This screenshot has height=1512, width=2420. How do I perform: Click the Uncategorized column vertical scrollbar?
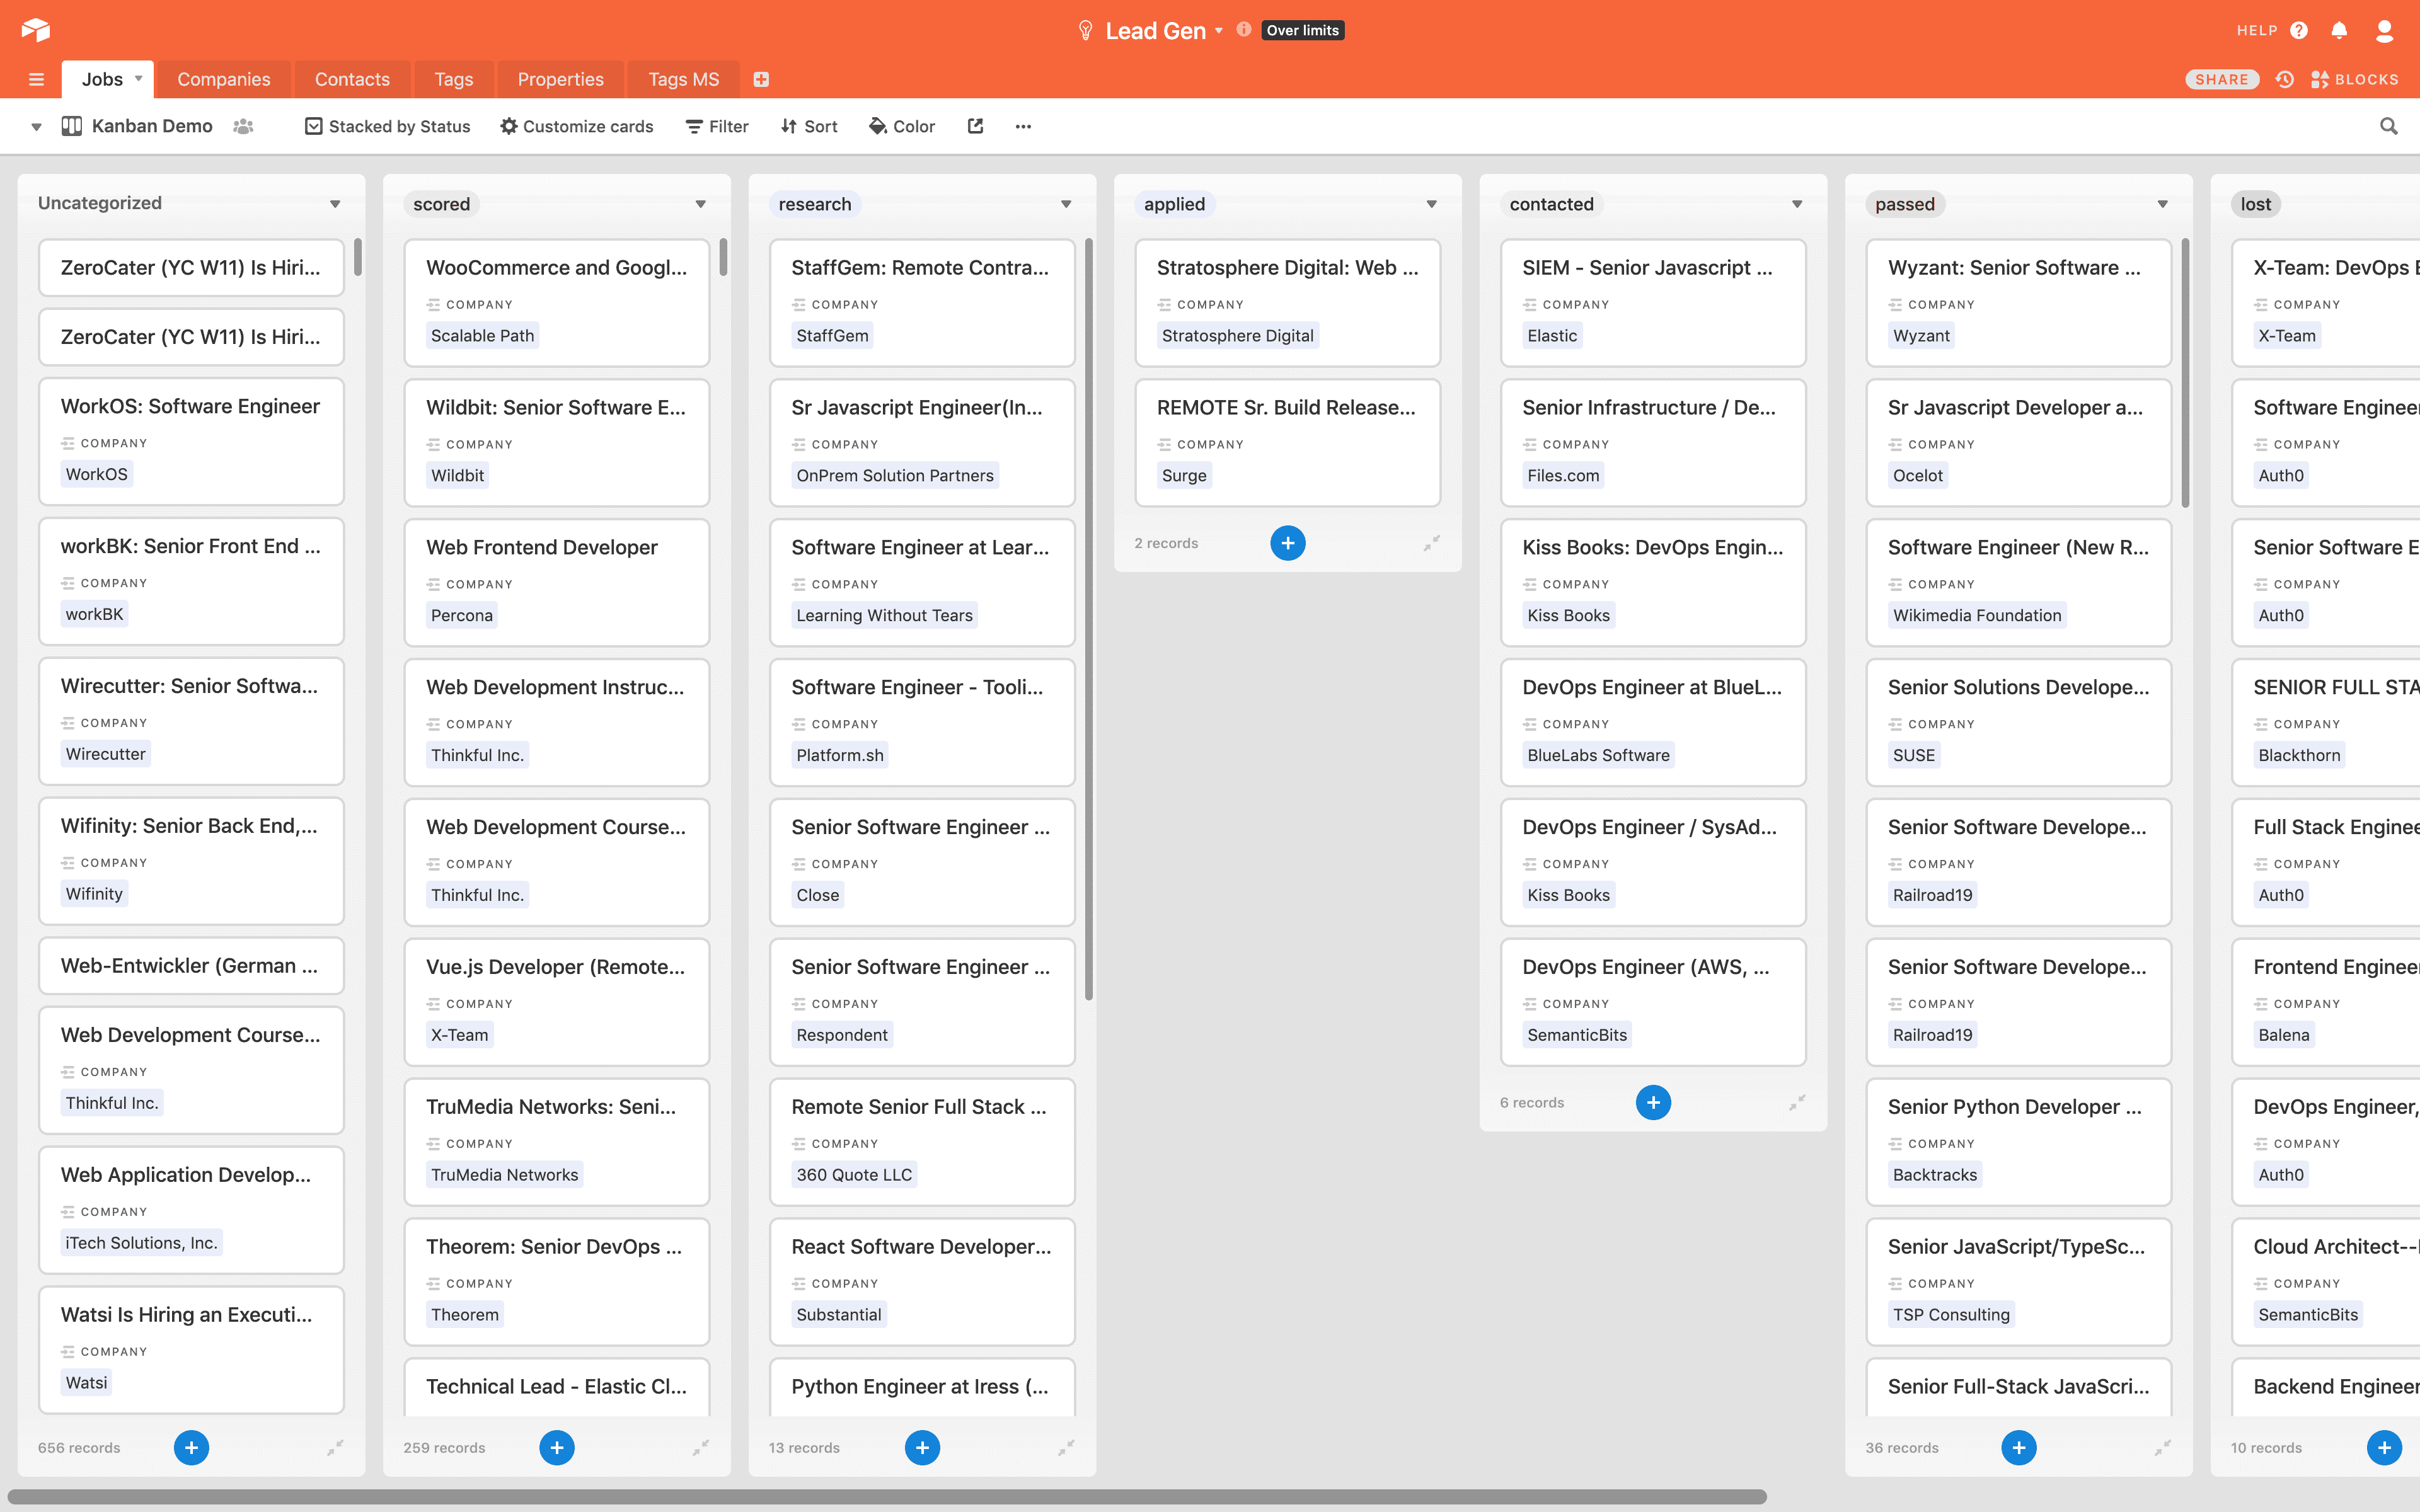point(357,257)
